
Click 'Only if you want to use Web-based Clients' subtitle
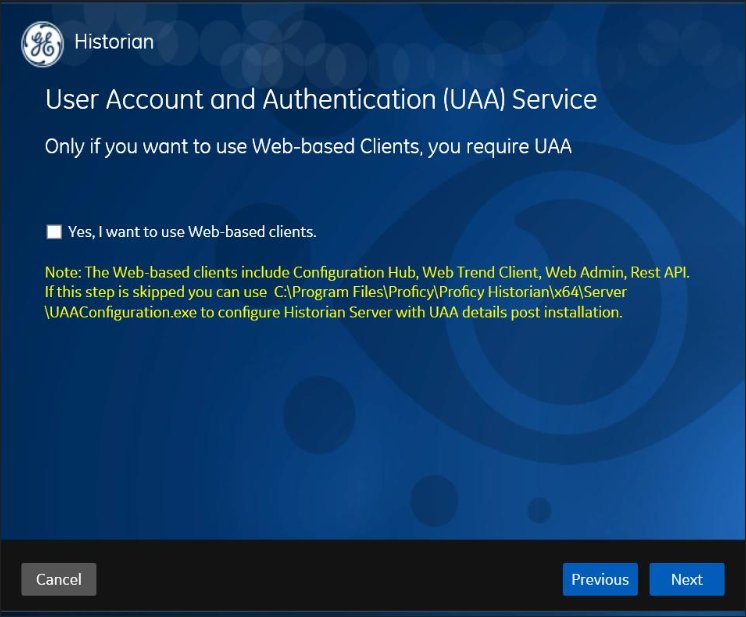[308, 147]
